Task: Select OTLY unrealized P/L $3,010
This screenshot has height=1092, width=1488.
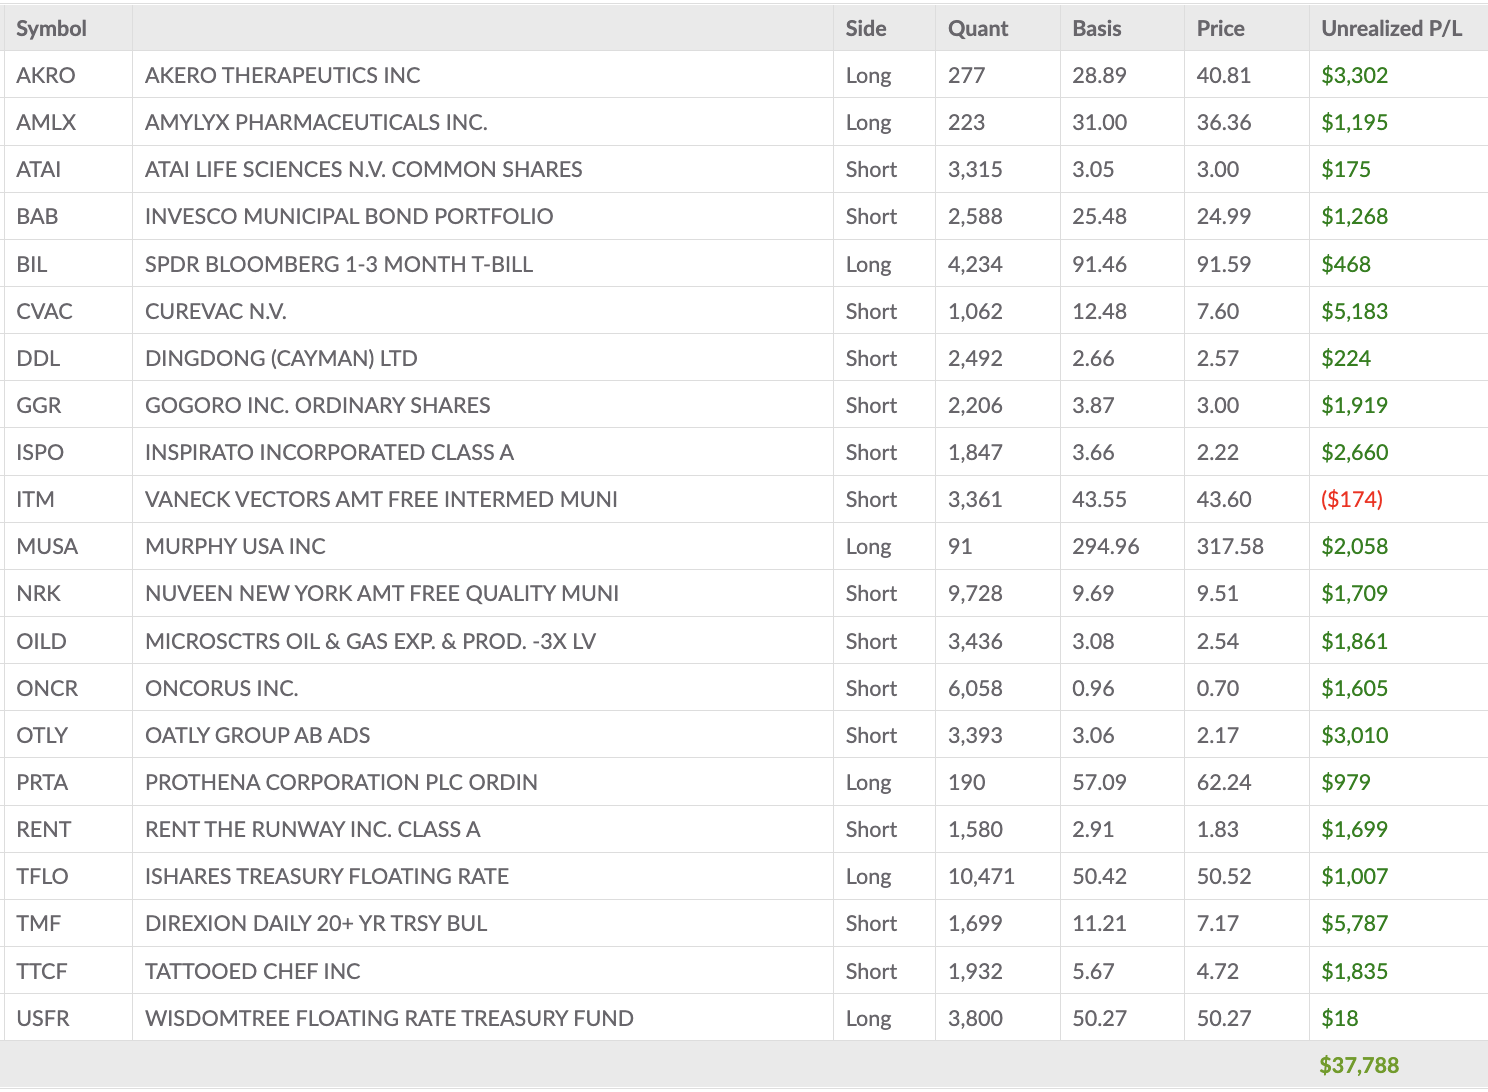Action: click(x=1355, y=735)
